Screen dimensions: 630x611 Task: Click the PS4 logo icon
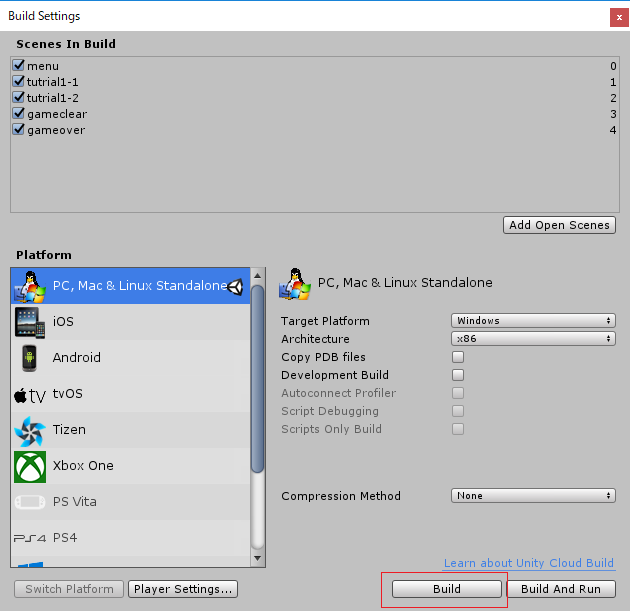(30, 538)
